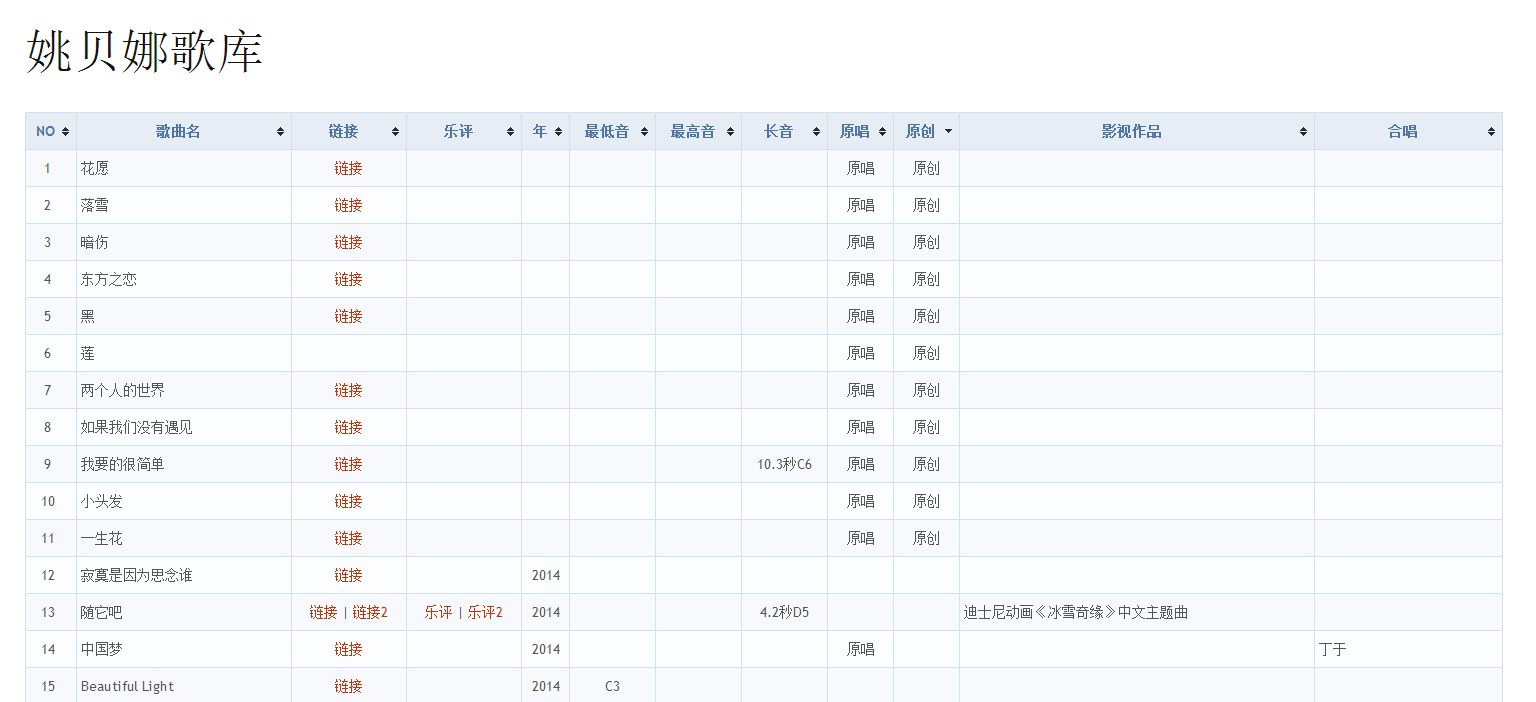Open 链接2 for 随它吧
This screenshot has height=702, width=1536.
(x=370, y=612)
